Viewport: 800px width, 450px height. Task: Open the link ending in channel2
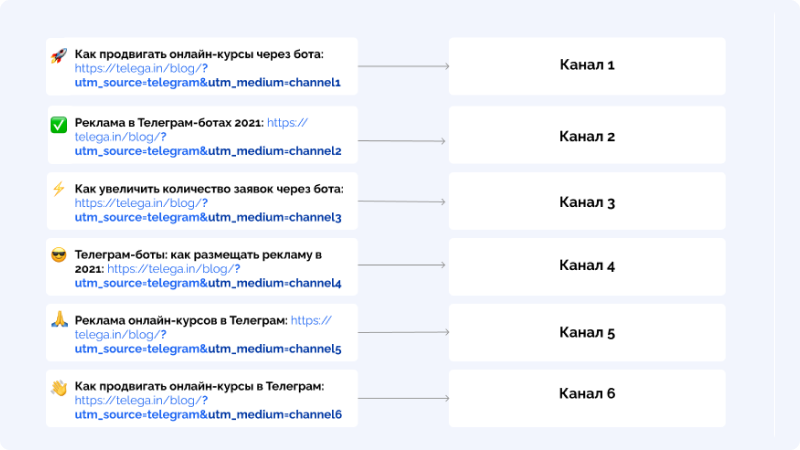click(208, 137)
